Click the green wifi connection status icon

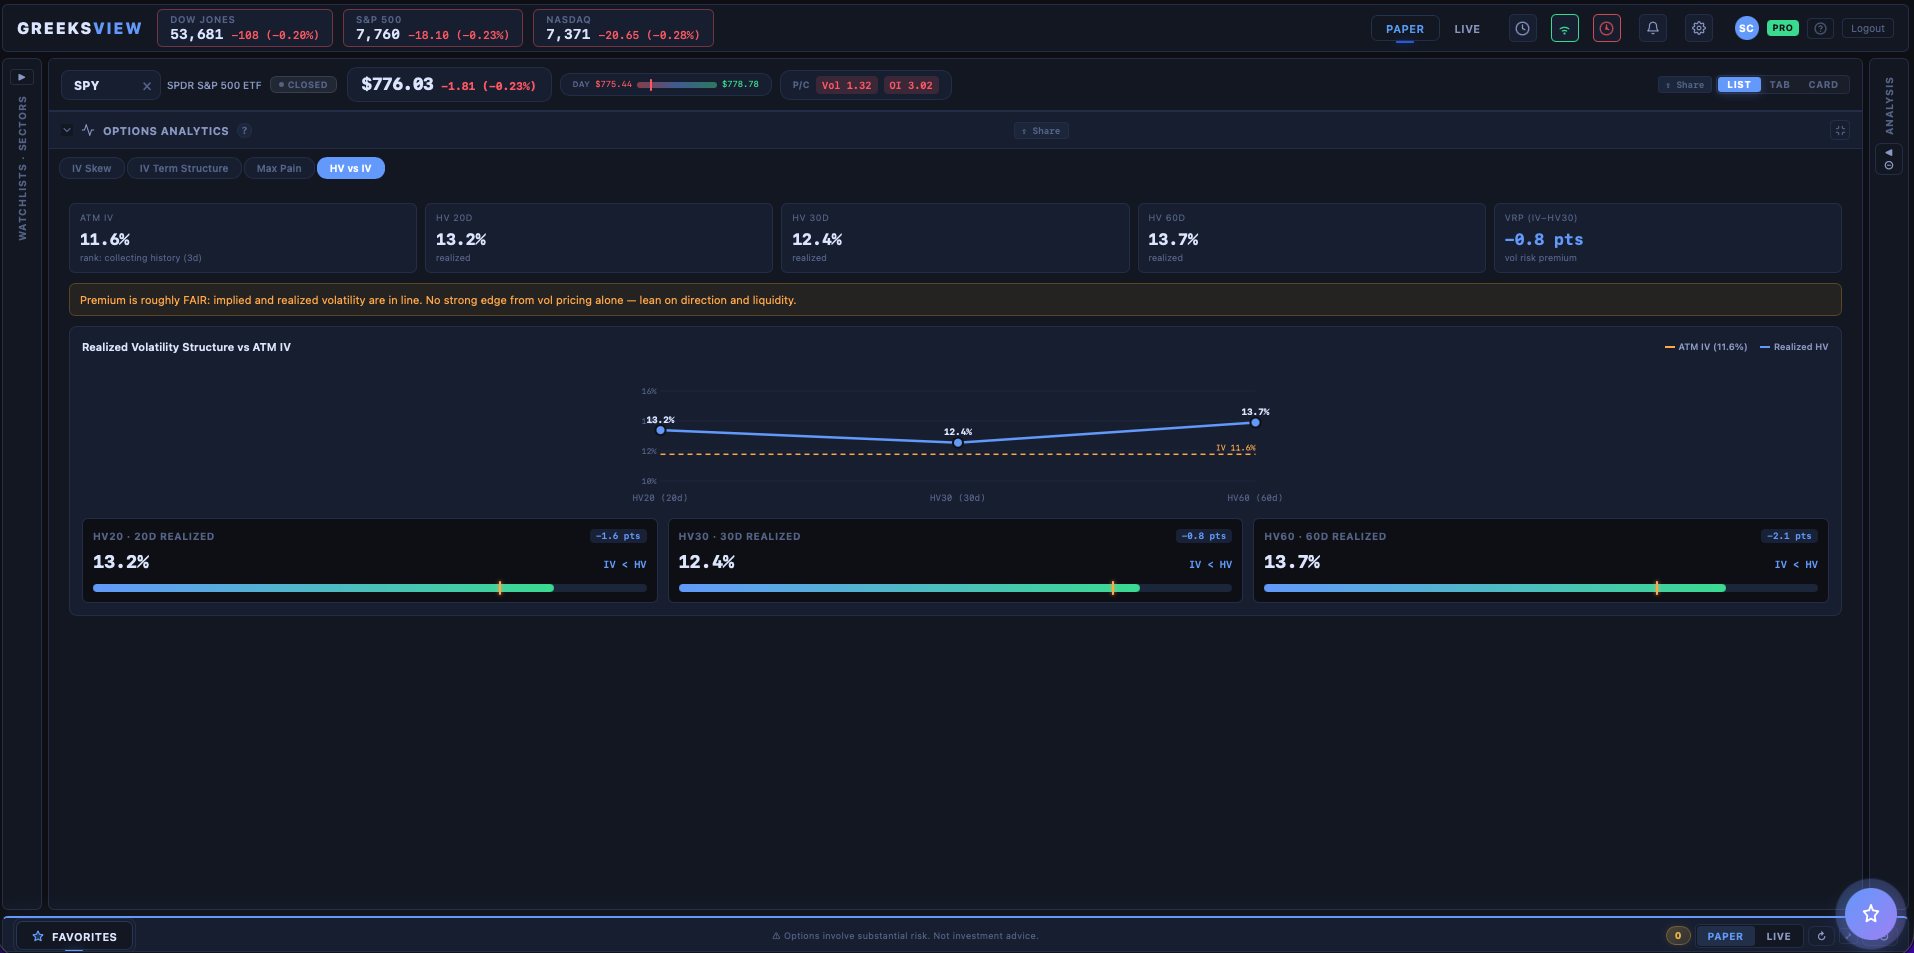click(1565, 29)
